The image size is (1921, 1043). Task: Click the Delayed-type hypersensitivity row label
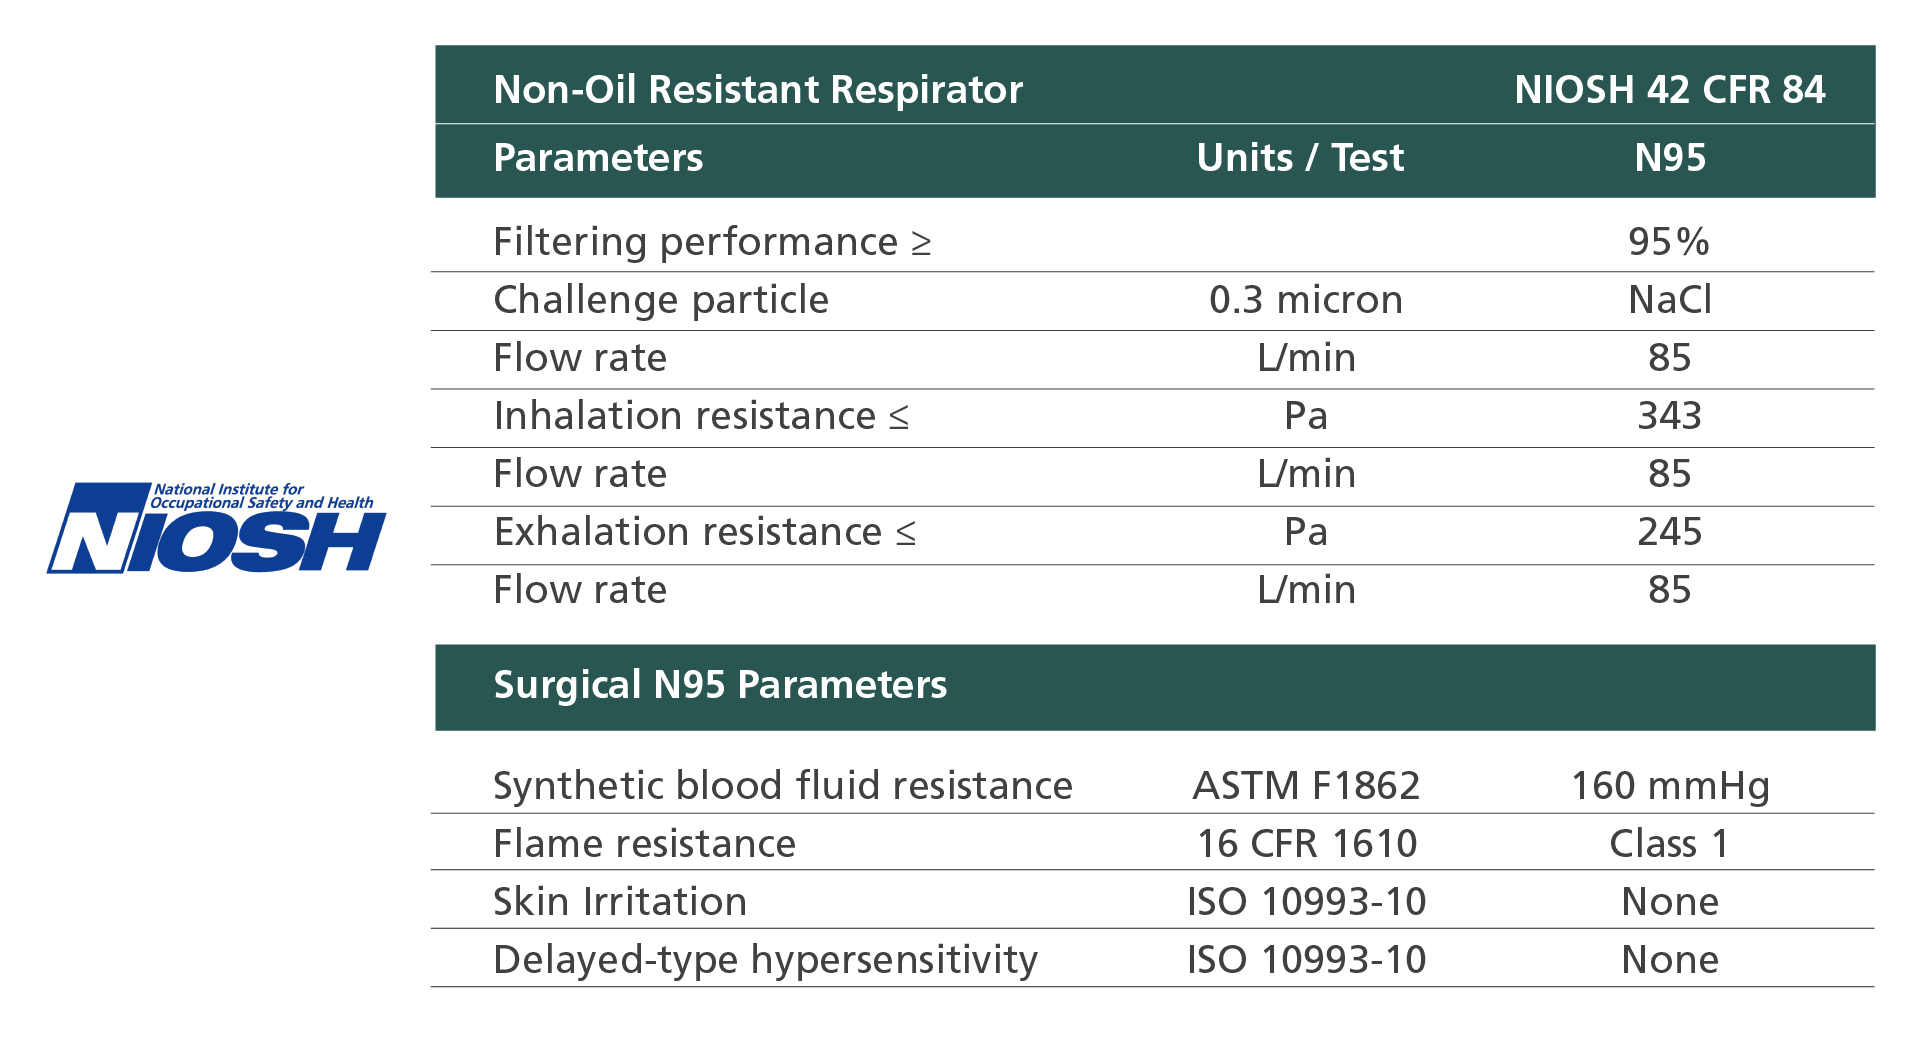[765, 961]
